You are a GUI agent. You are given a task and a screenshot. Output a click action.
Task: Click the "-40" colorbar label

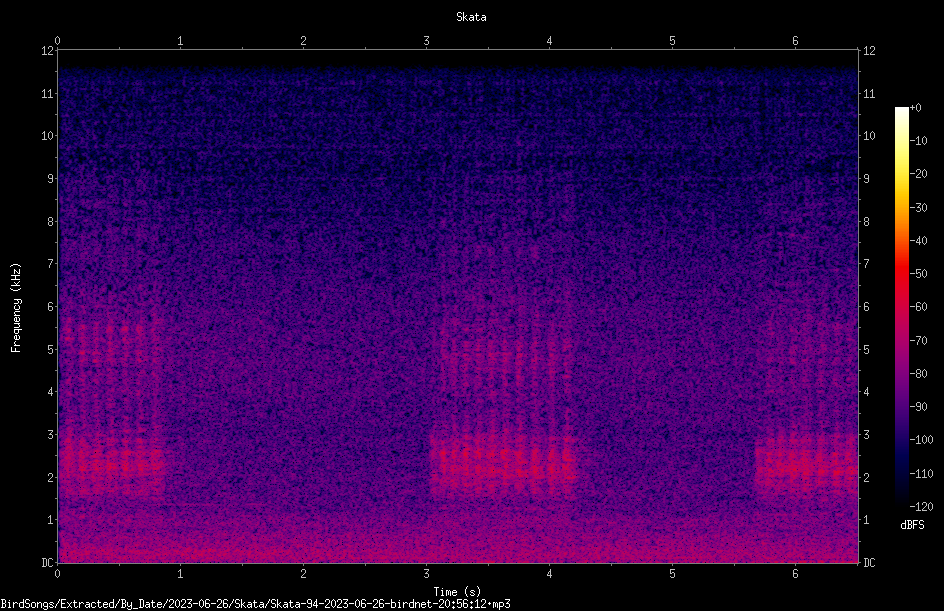click(x=918, y=241)
